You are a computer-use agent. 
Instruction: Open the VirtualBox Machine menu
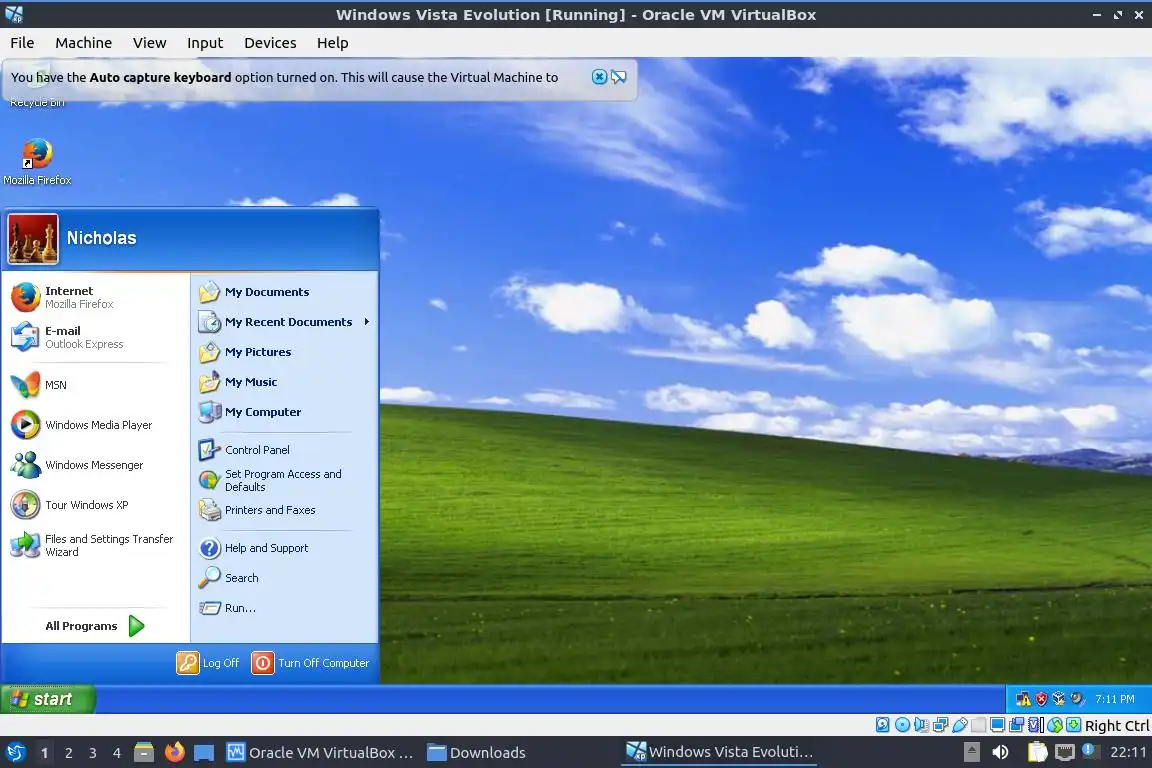(x=84, y=43)
